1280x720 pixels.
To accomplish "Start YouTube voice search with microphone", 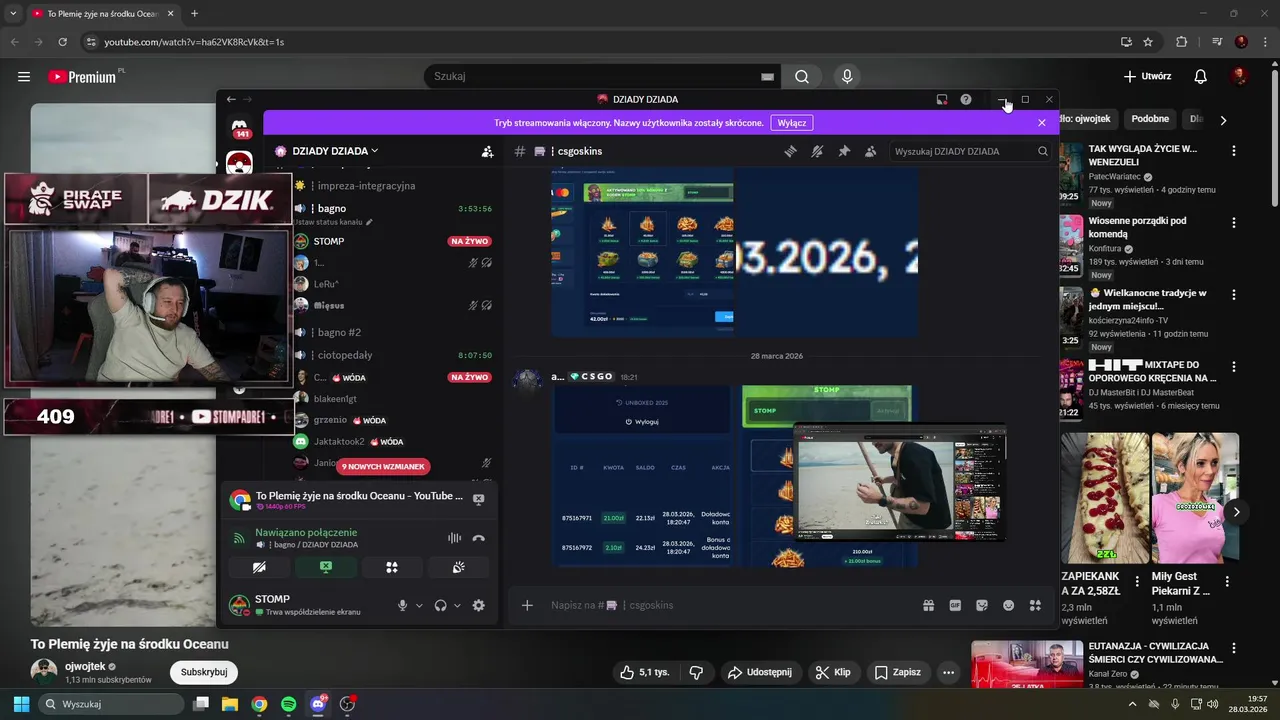I will (x=847, y=76).
